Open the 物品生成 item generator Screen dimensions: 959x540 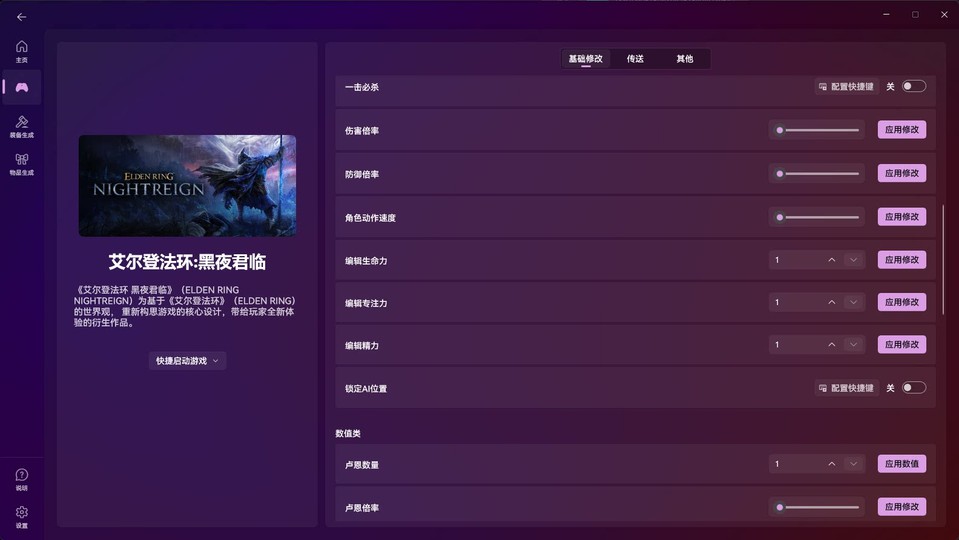point(21,163)
